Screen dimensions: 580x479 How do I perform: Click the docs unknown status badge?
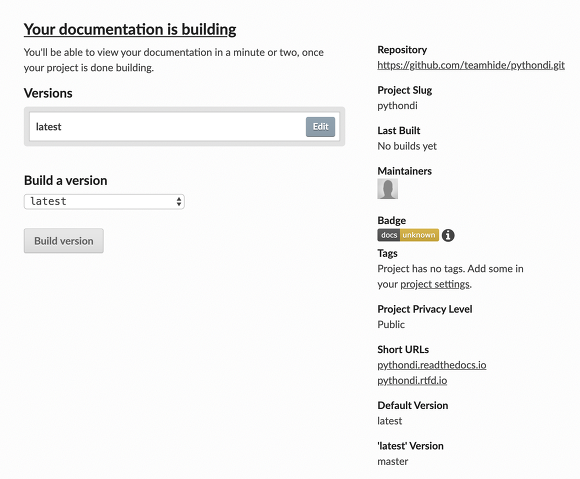pos(408,235)
